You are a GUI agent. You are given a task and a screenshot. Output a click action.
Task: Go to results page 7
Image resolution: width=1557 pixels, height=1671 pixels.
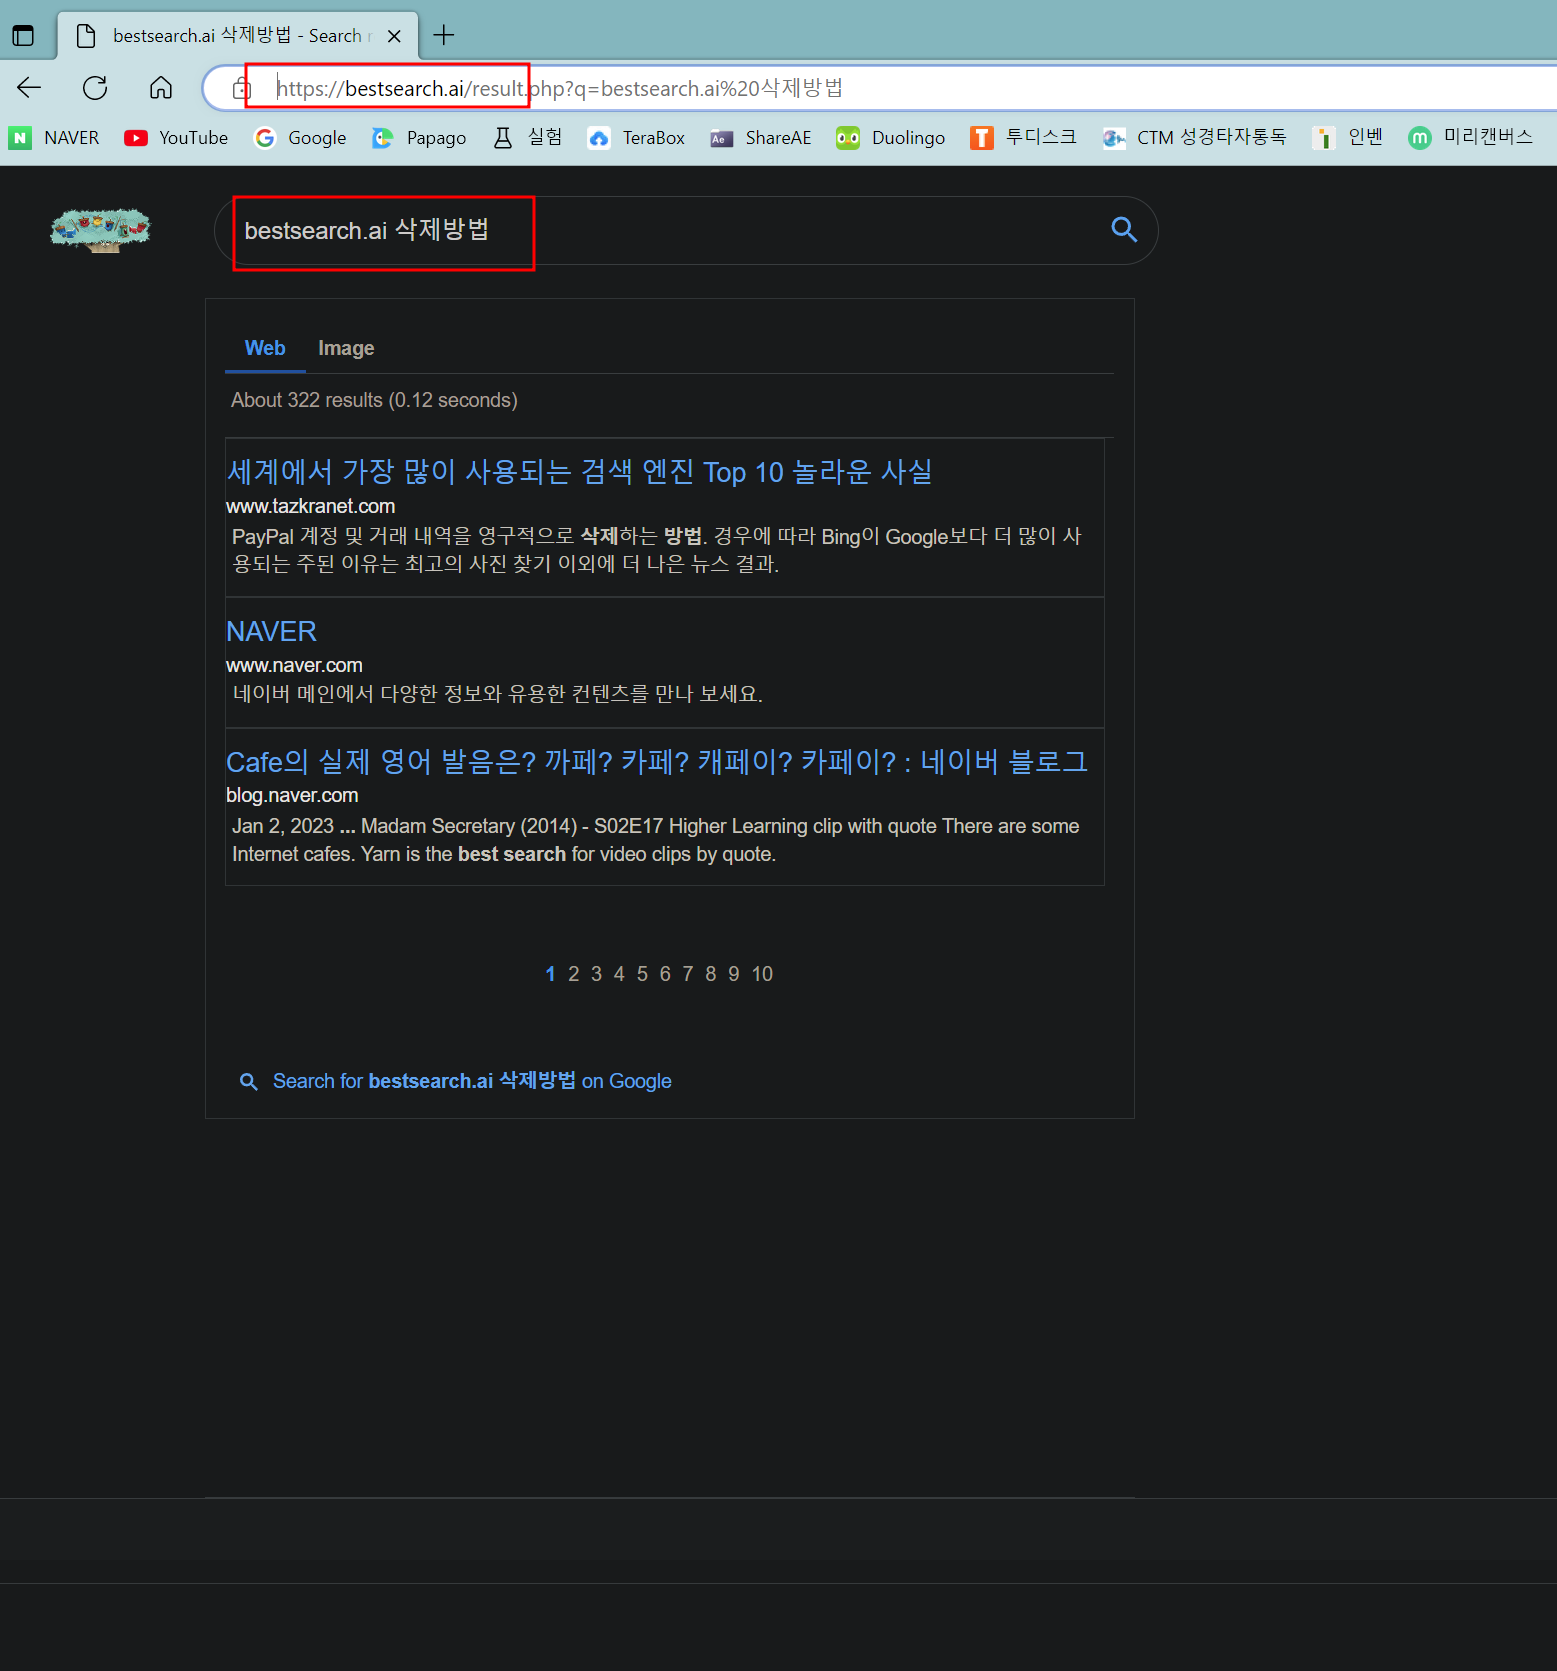(688, 974)
